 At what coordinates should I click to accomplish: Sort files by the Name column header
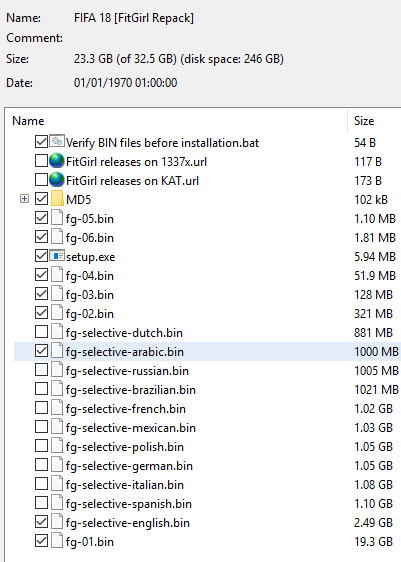pyautogui.click(x=176, y=121)
